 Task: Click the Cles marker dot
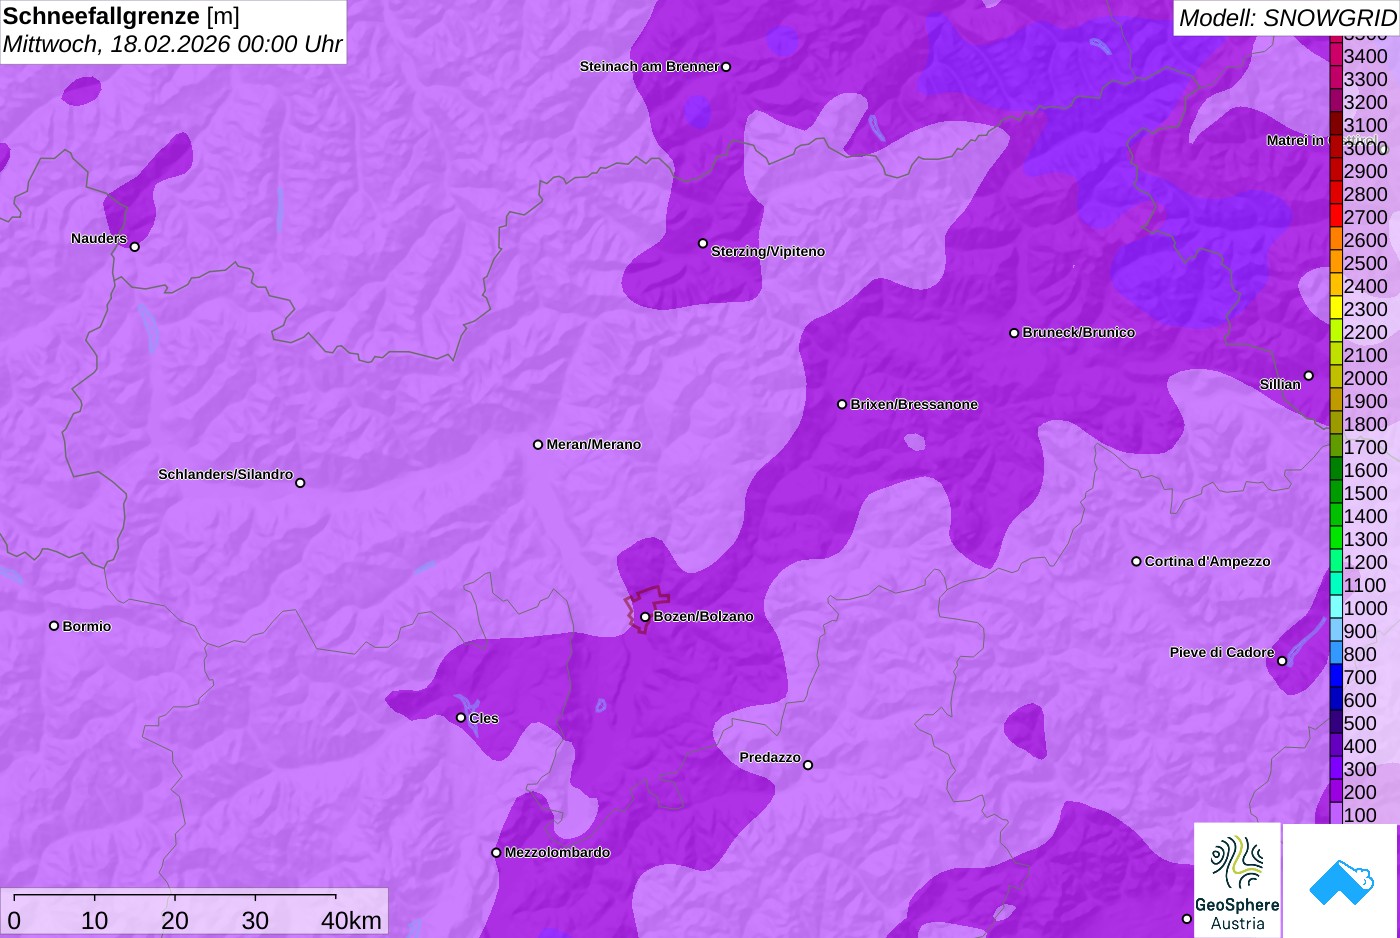(461, 717)
